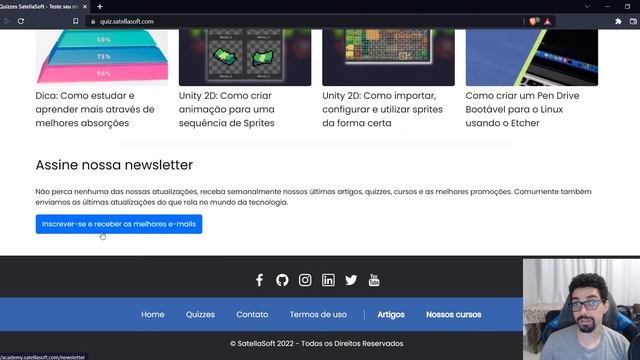The width and height of the screenshot is (640, 360).
Task: Go to Quizzes in footer menu
Action: (200, 314)
